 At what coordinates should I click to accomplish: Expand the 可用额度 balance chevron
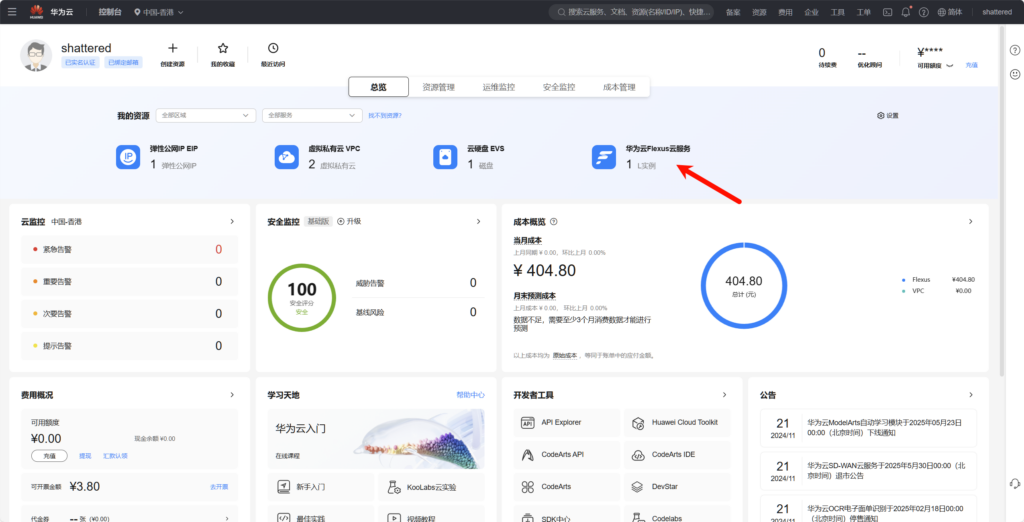click(950, 65)
